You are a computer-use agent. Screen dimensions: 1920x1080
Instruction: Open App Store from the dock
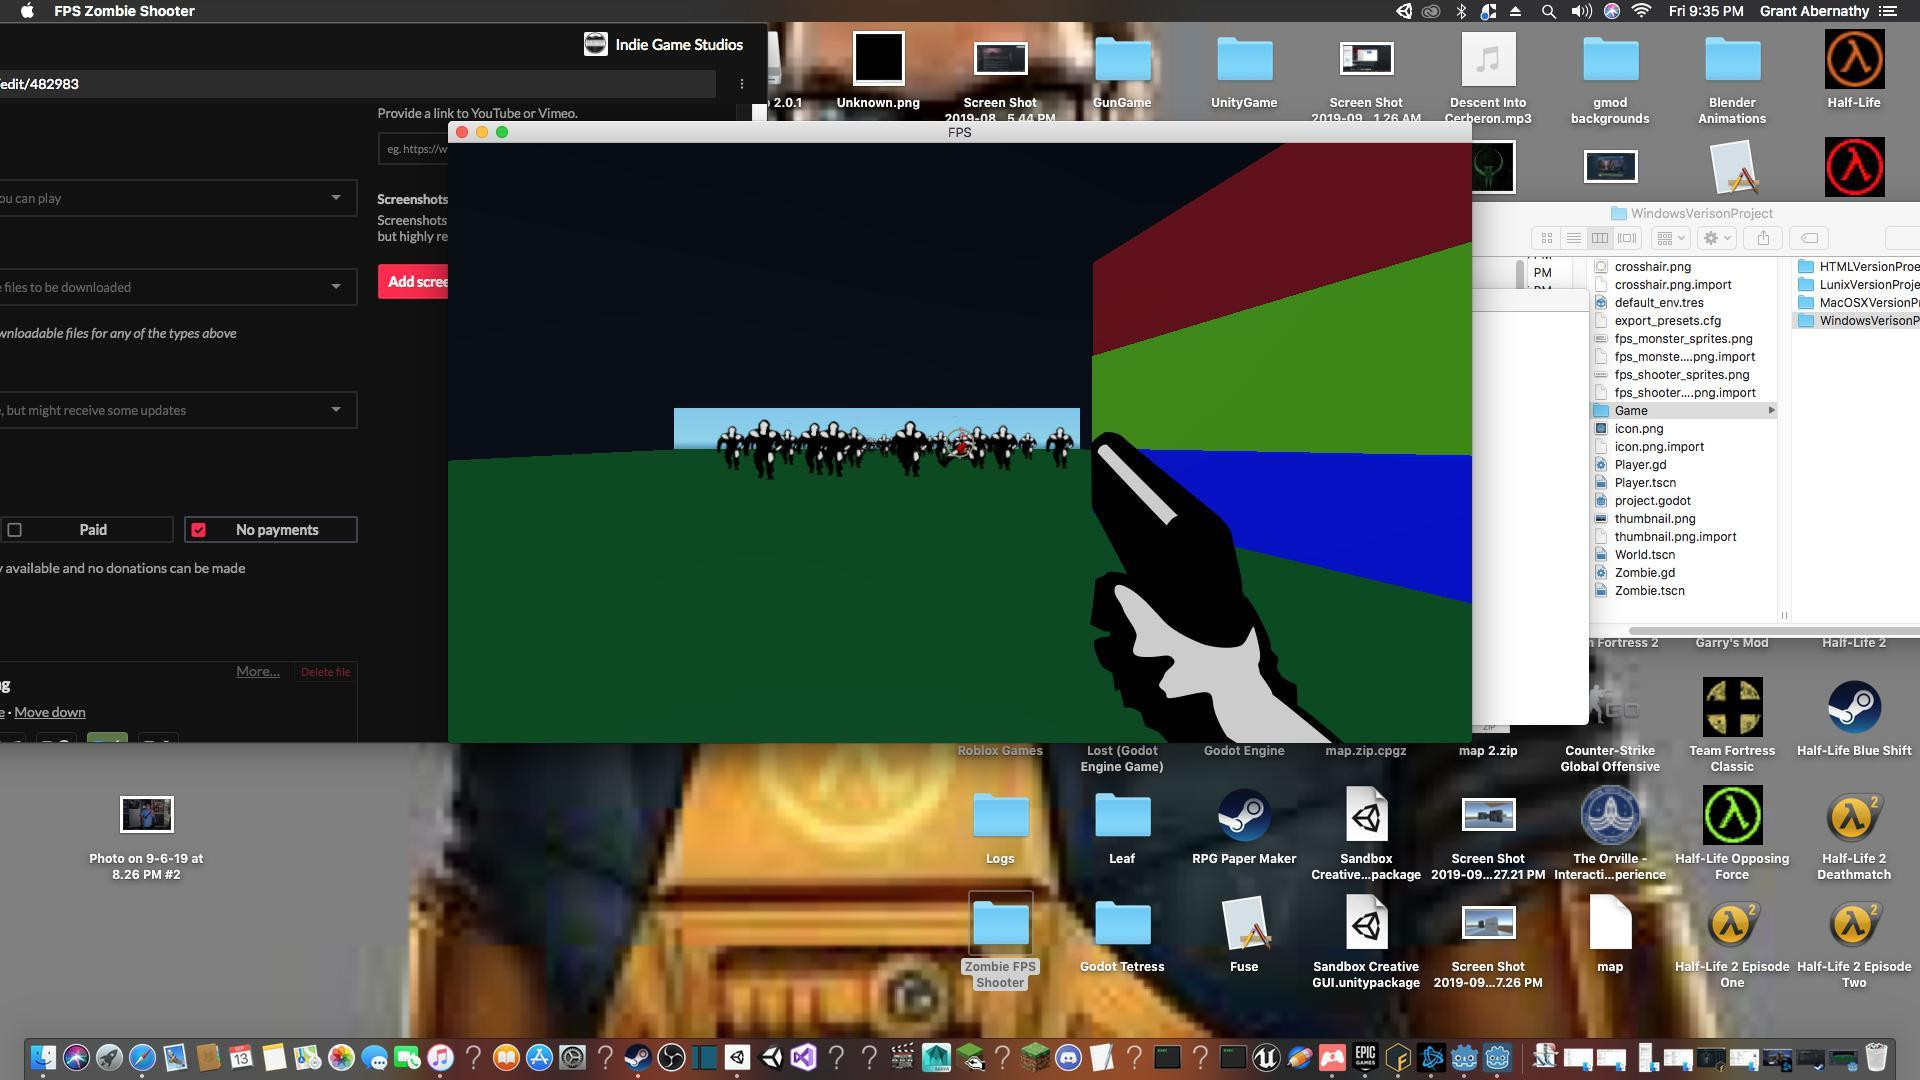(539, 1057)
